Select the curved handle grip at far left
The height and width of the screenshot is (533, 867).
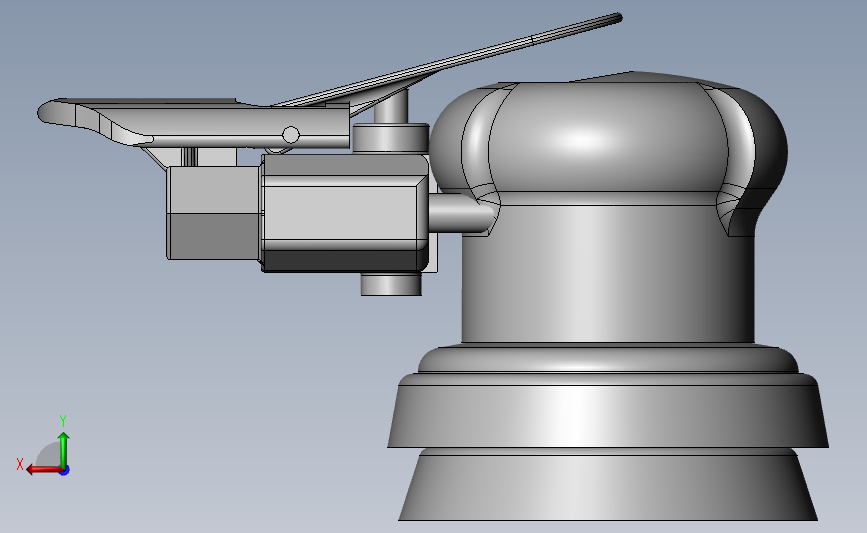(94, 121)
